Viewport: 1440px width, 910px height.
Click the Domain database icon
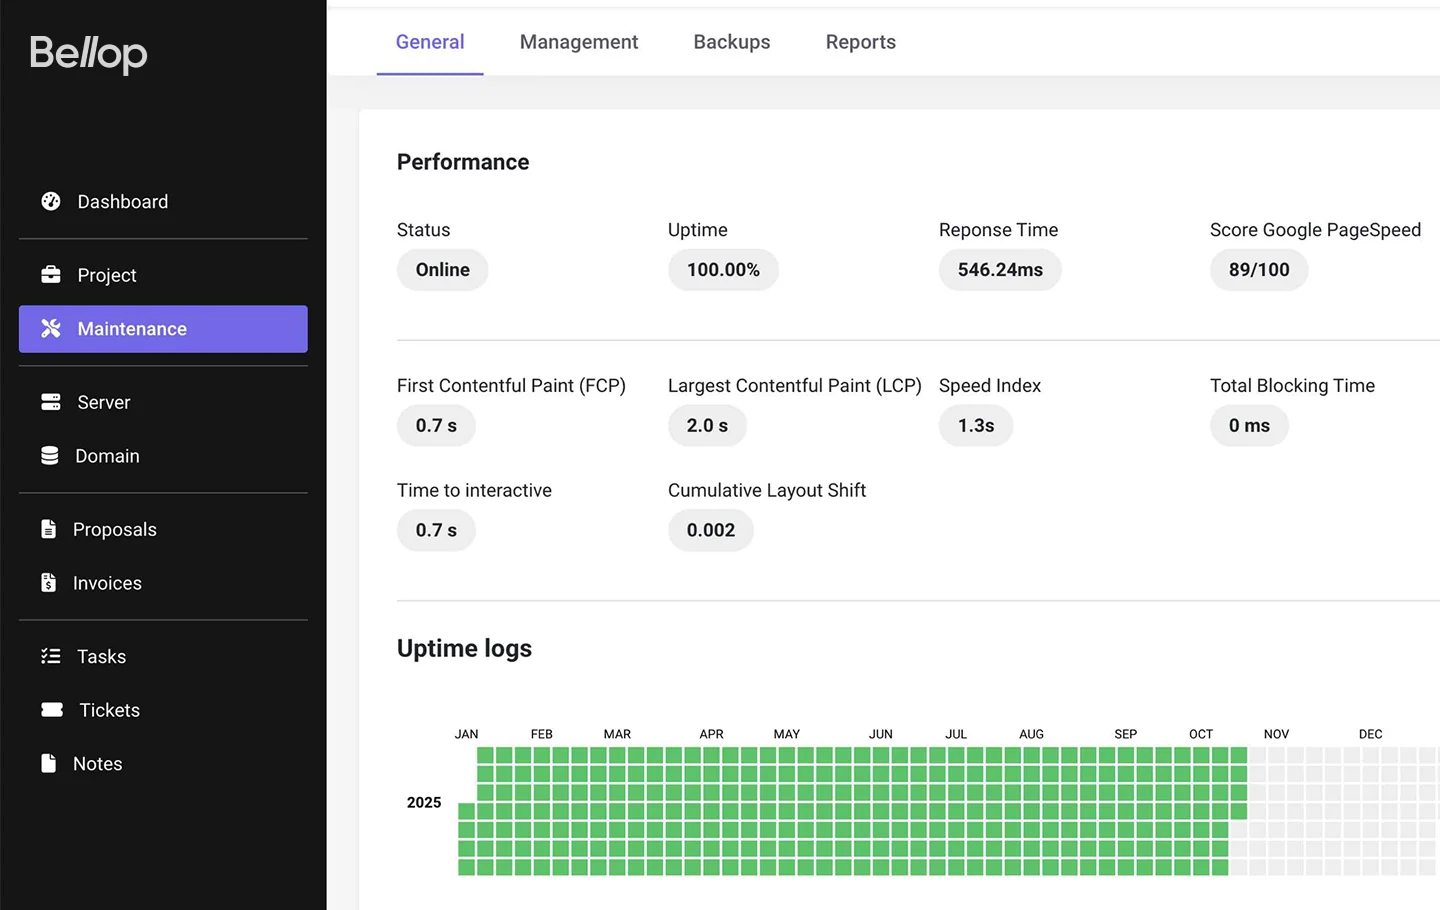click(x=50, y=456)
